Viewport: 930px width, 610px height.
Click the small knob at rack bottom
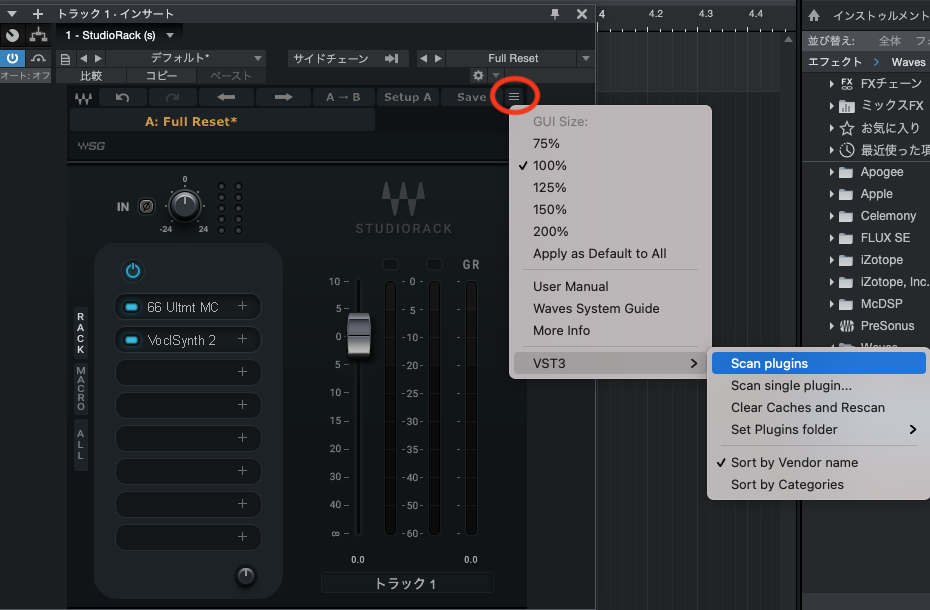pyautogui.click(x=246, y=576)
